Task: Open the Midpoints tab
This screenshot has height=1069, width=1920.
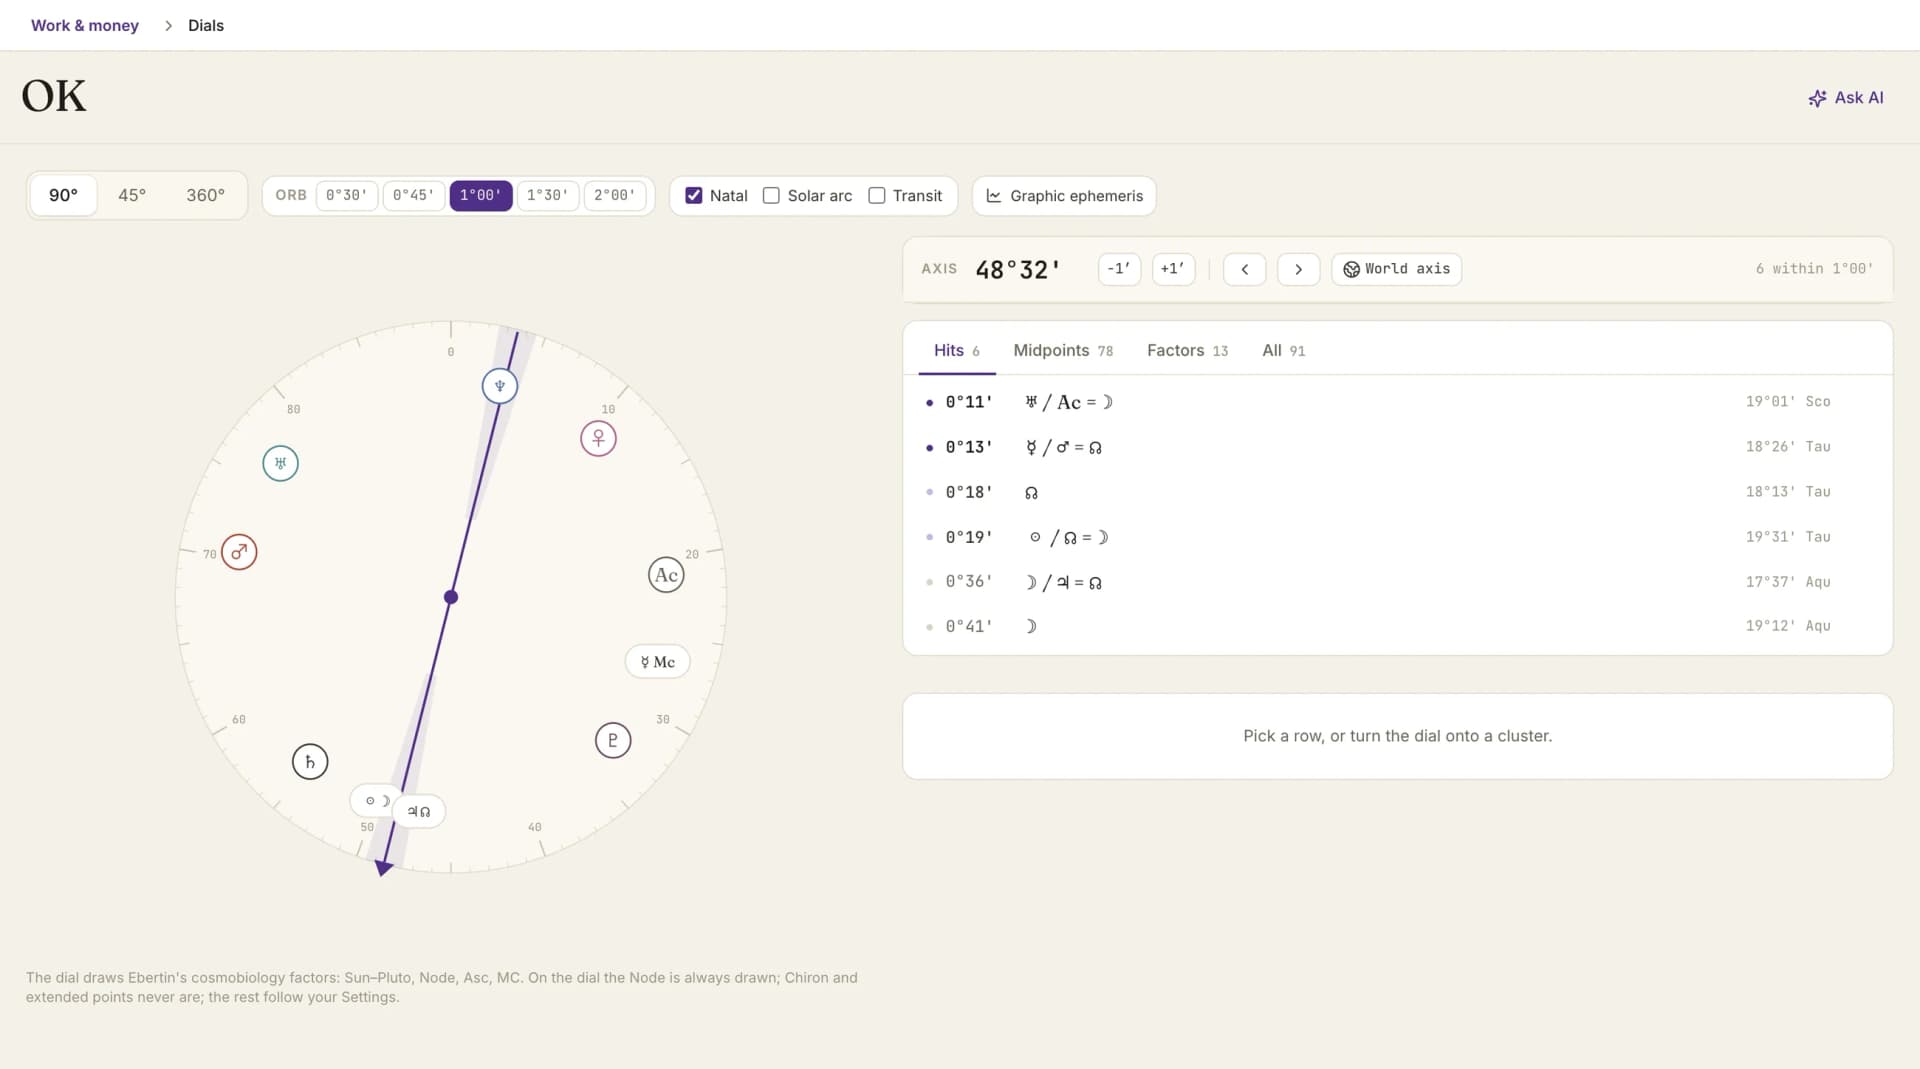Action: pyautogui.click(x=1063, y=350)
